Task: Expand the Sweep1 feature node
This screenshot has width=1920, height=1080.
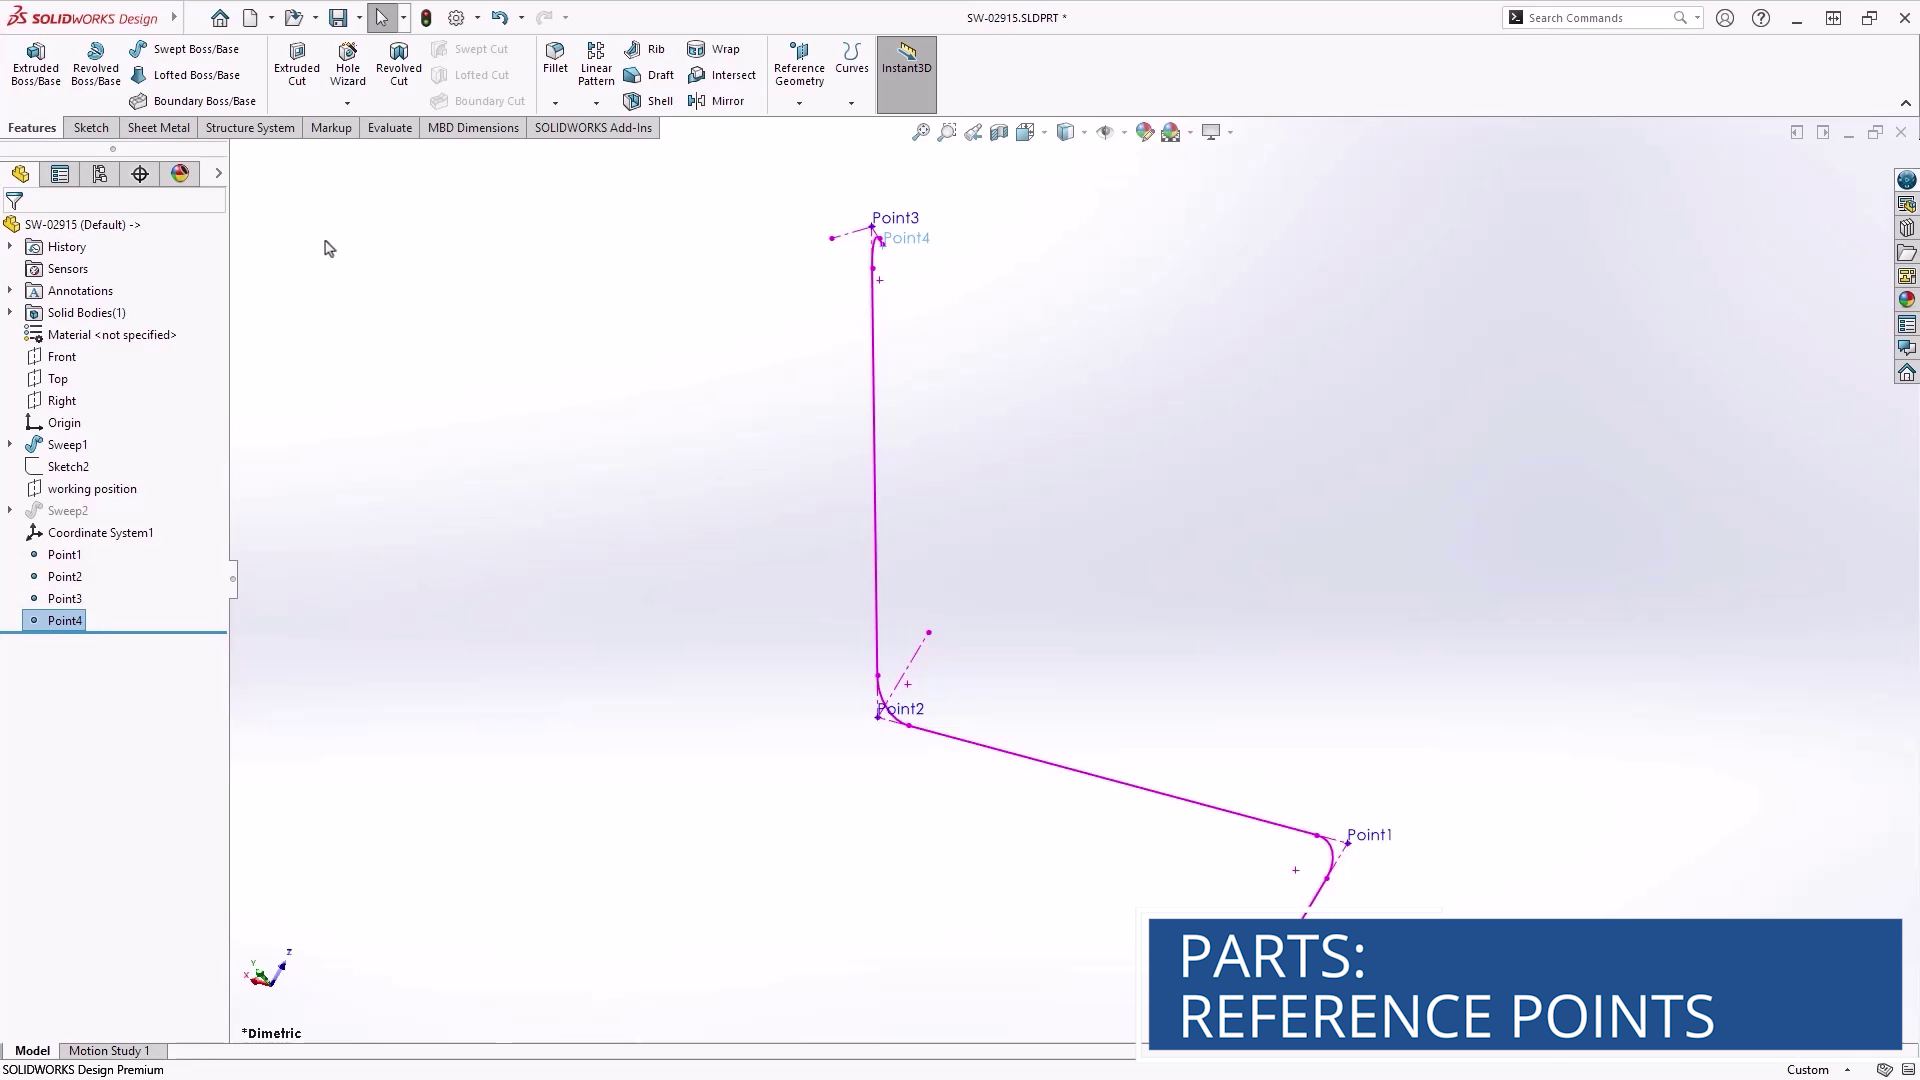Action: click(x=10, y=445)
